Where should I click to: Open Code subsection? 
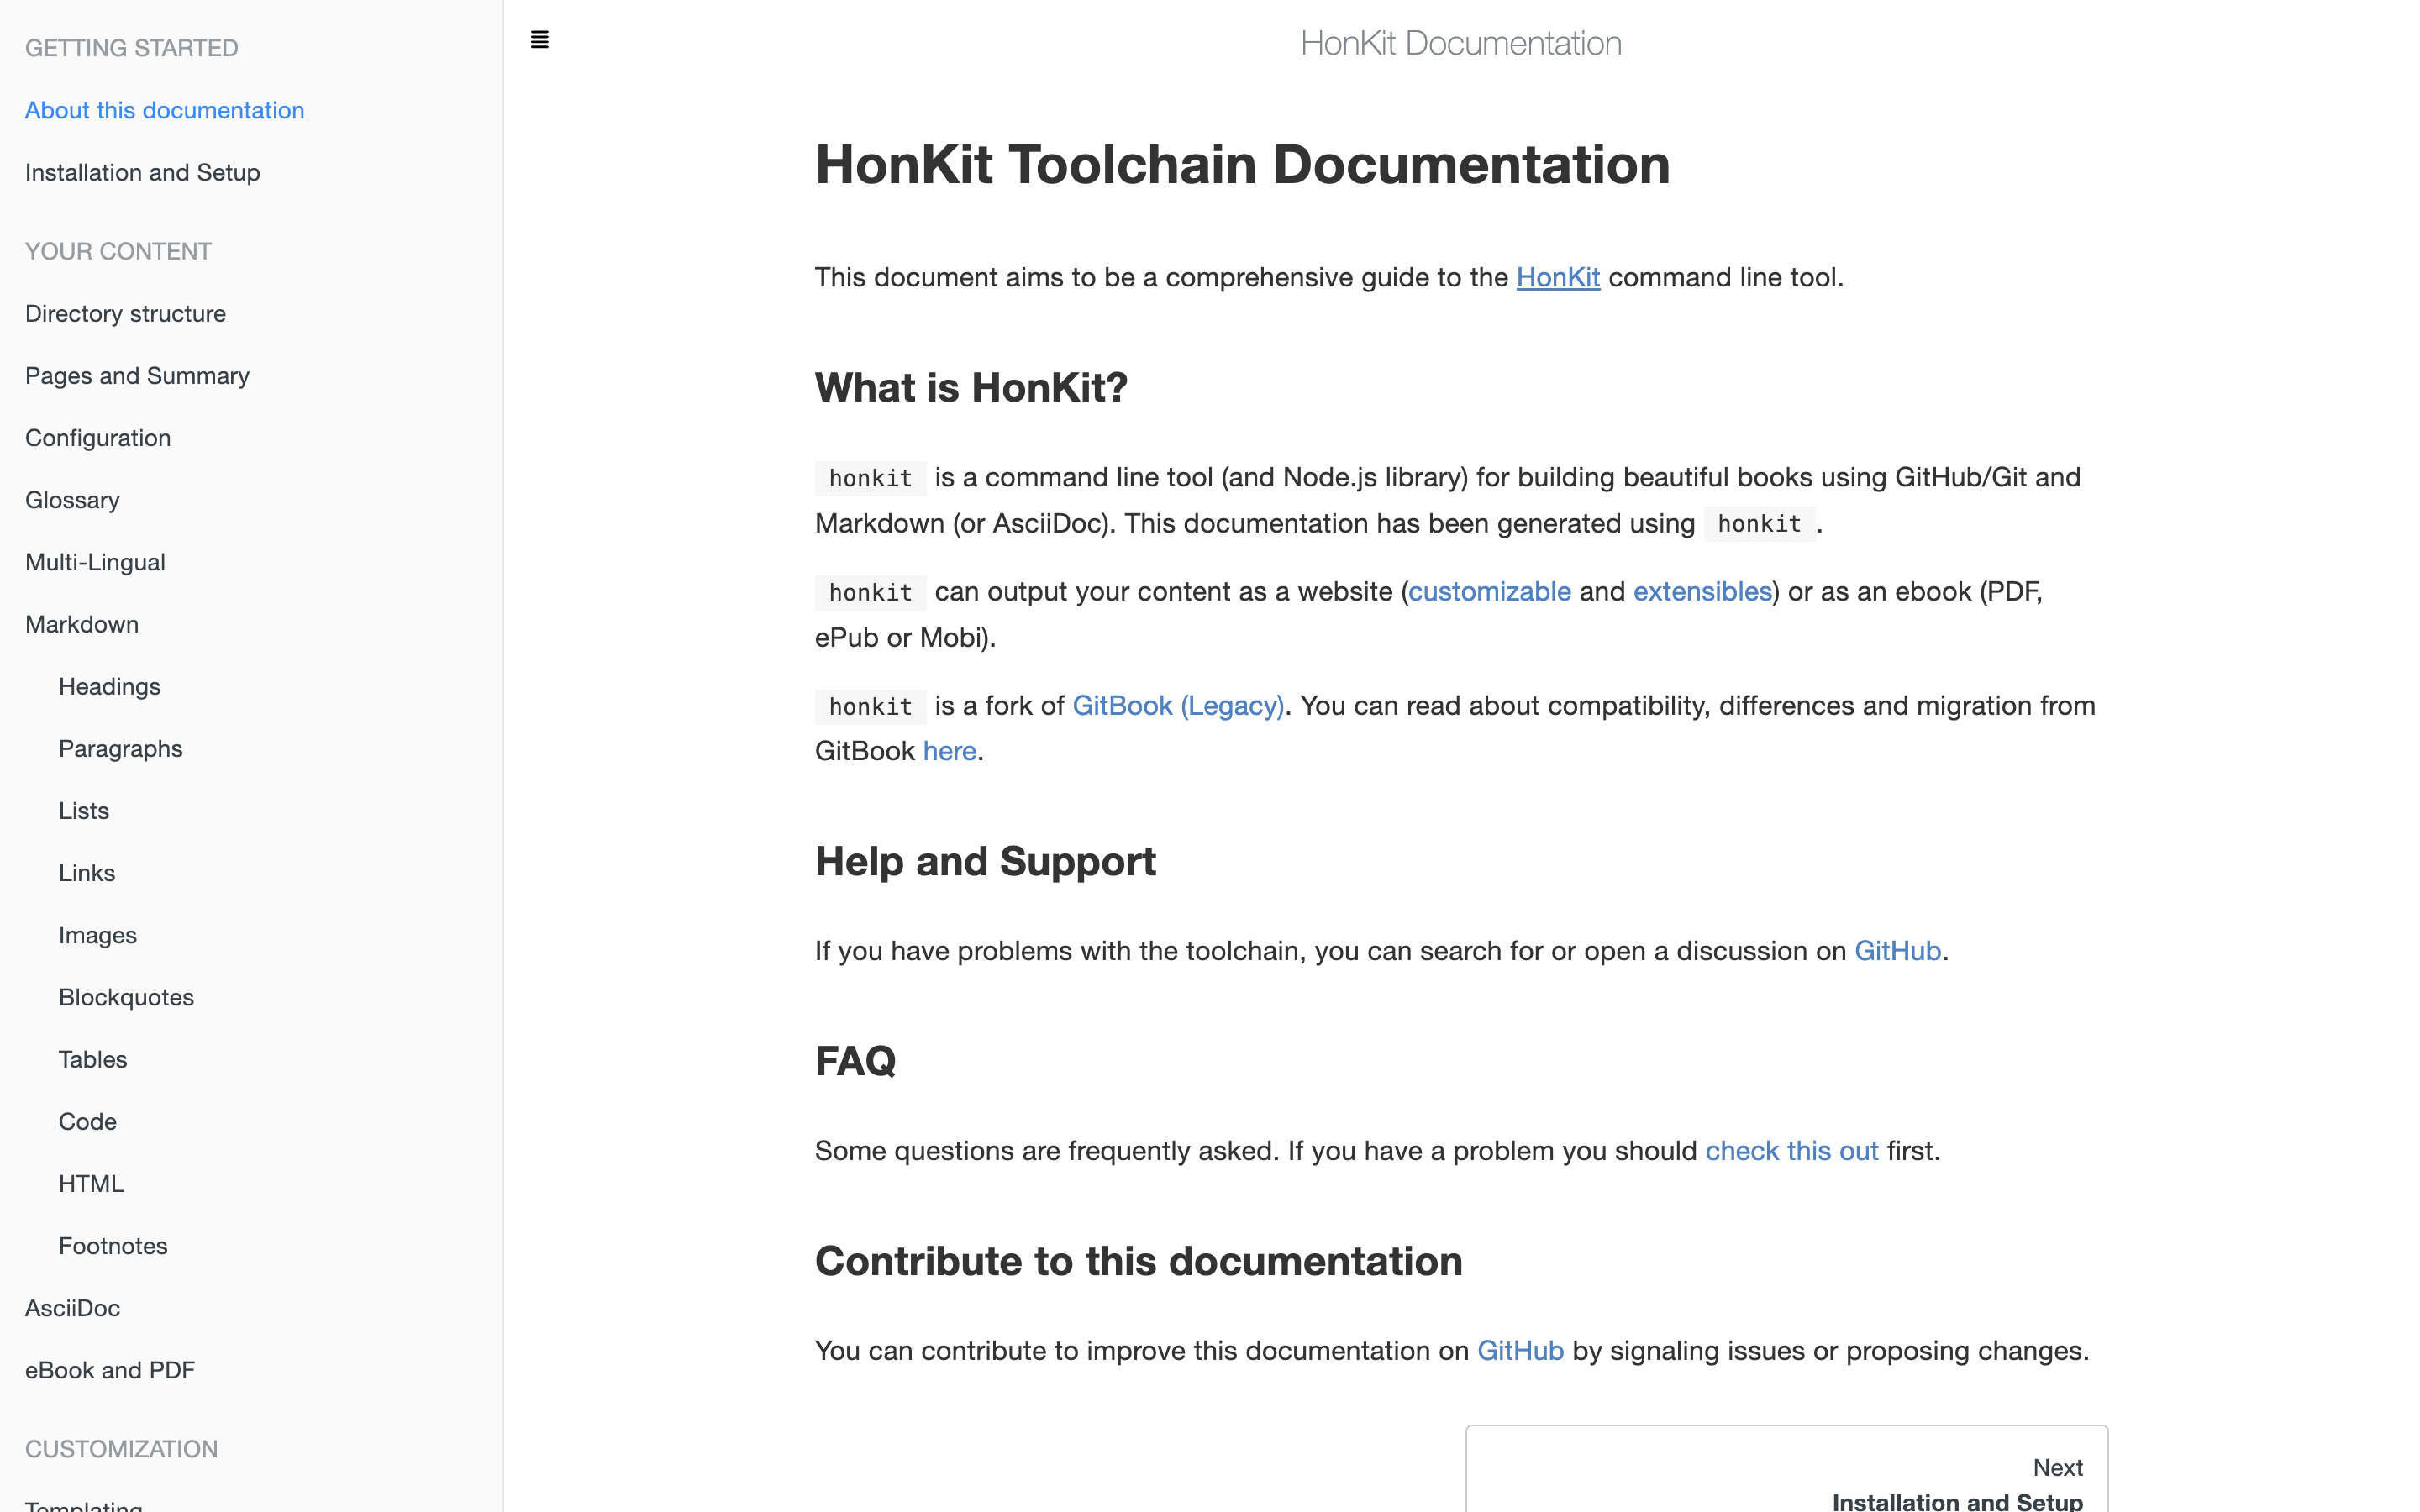click(88, 1121)
